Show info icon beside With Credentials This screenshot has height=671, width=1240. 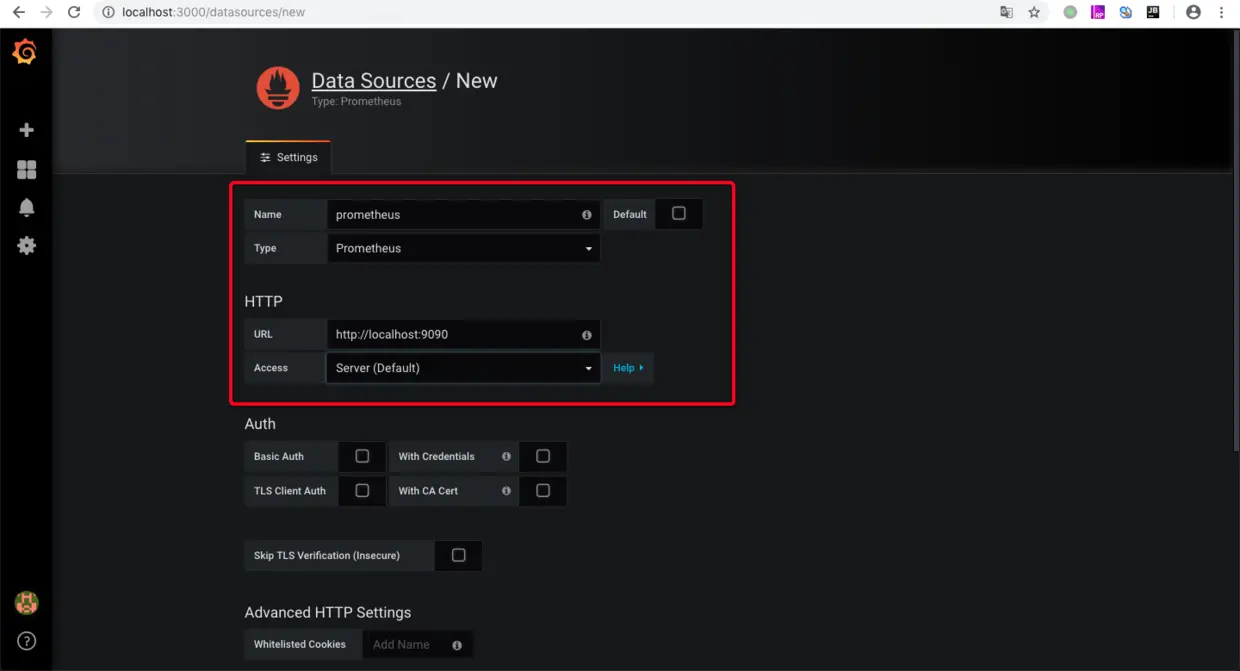click(x=506, y=456)
